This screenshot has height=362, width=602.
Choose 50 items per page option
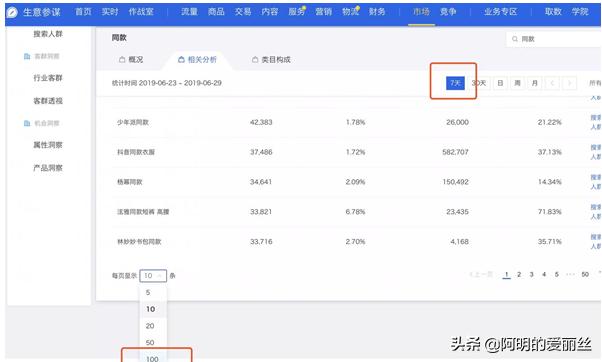click(153, 342)
